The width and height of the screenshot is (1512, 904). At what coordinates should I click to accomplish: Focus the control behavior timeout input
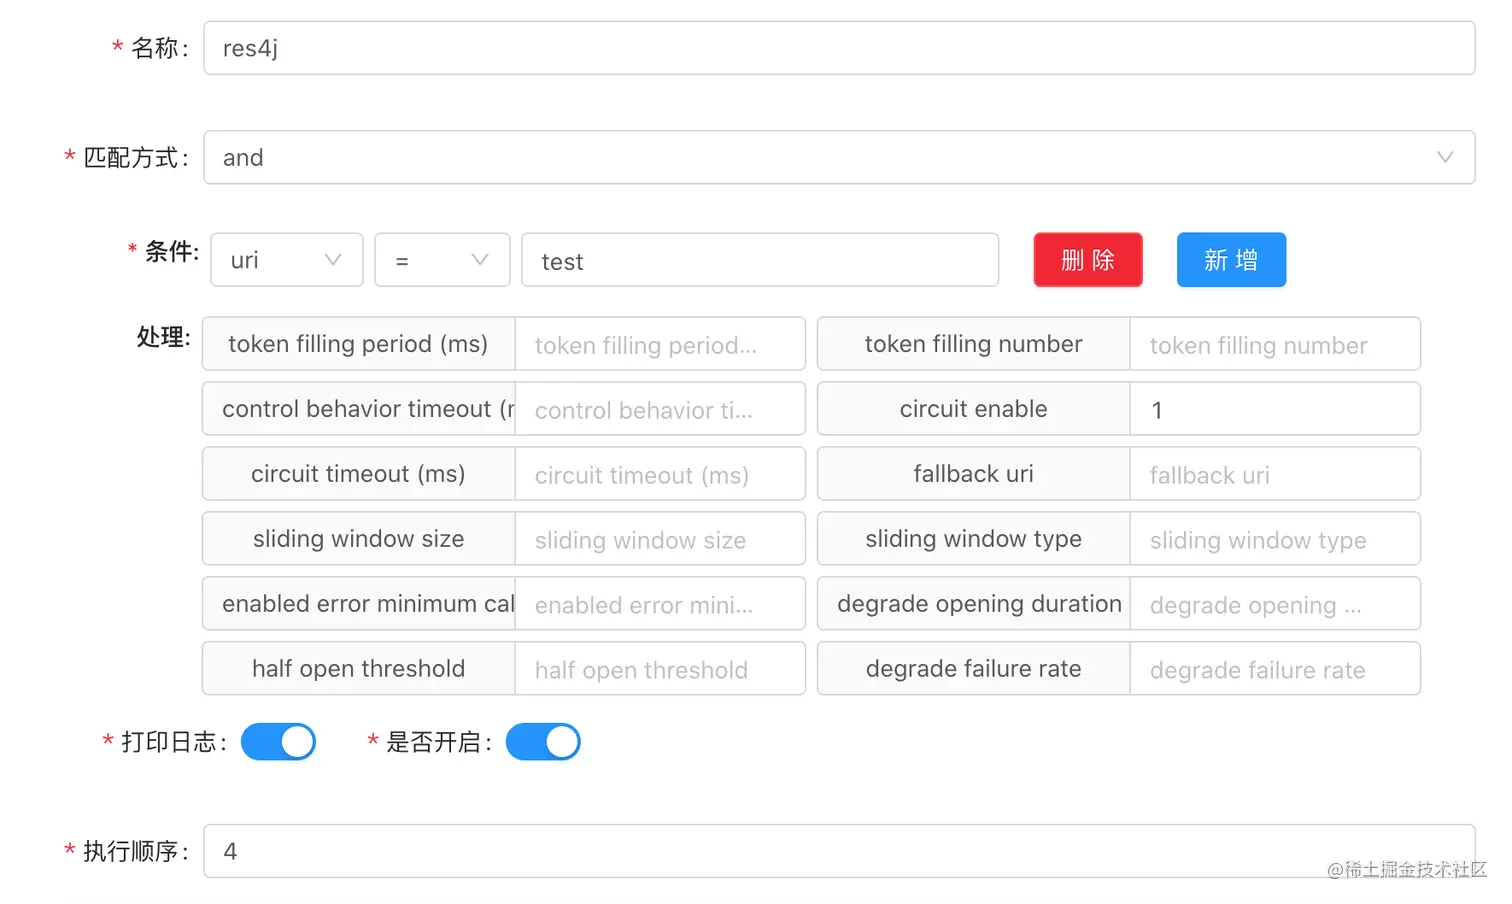click(660, 409)
